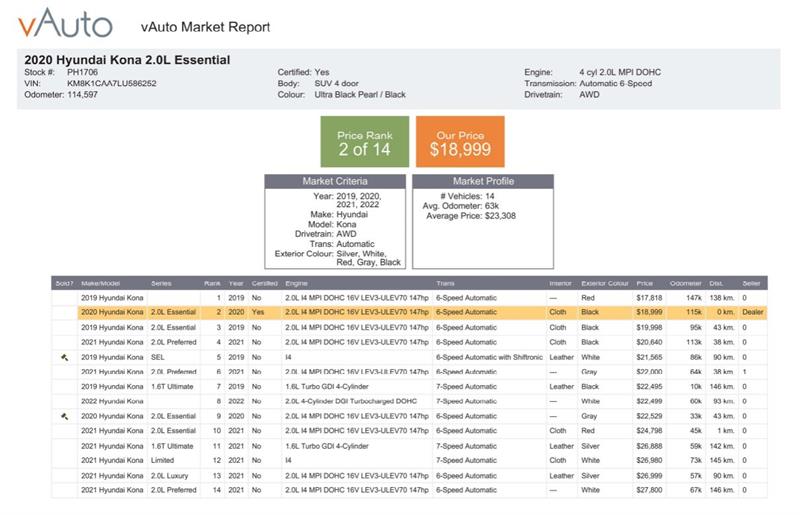Click the distance cell 138 km
800x515 pixels.
pyautogui.click(x=721, y=298)
